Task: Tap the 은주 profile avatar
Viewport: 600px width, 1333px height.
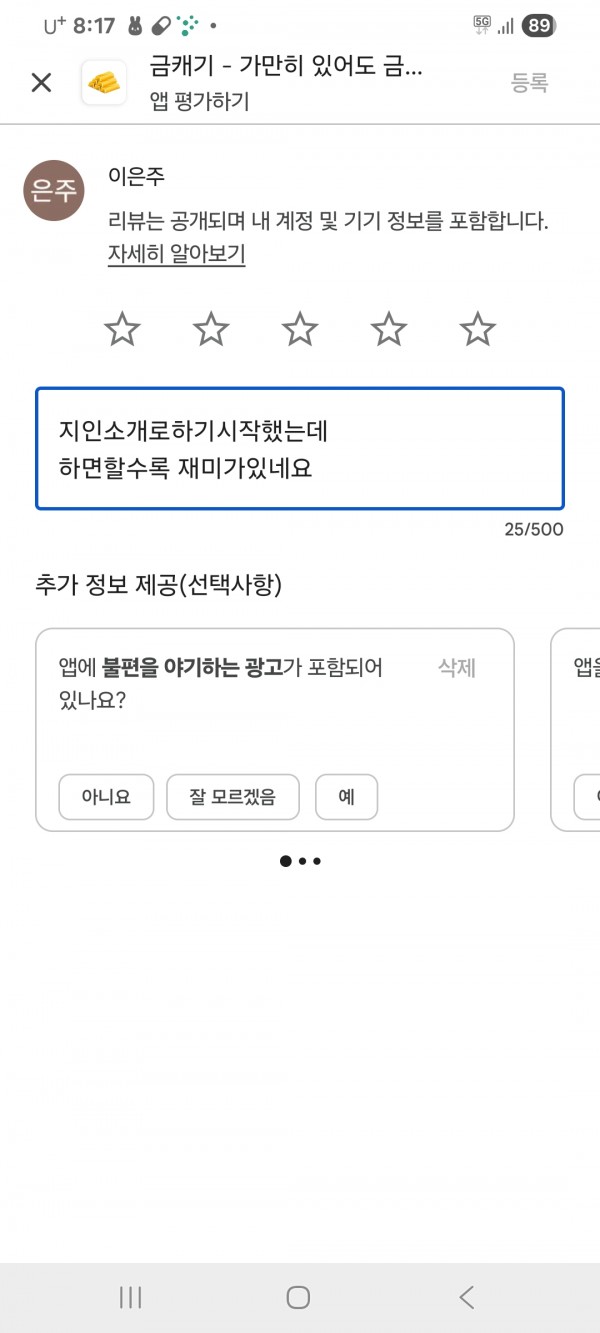Action: [x=54, y=191]
